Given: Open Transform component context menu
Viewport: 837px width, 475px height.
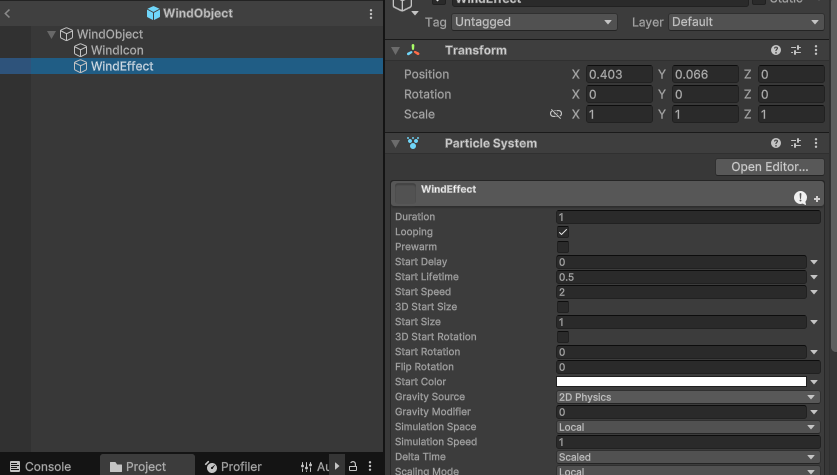Looking at the screenshot, I should click(x=816, y=50).
